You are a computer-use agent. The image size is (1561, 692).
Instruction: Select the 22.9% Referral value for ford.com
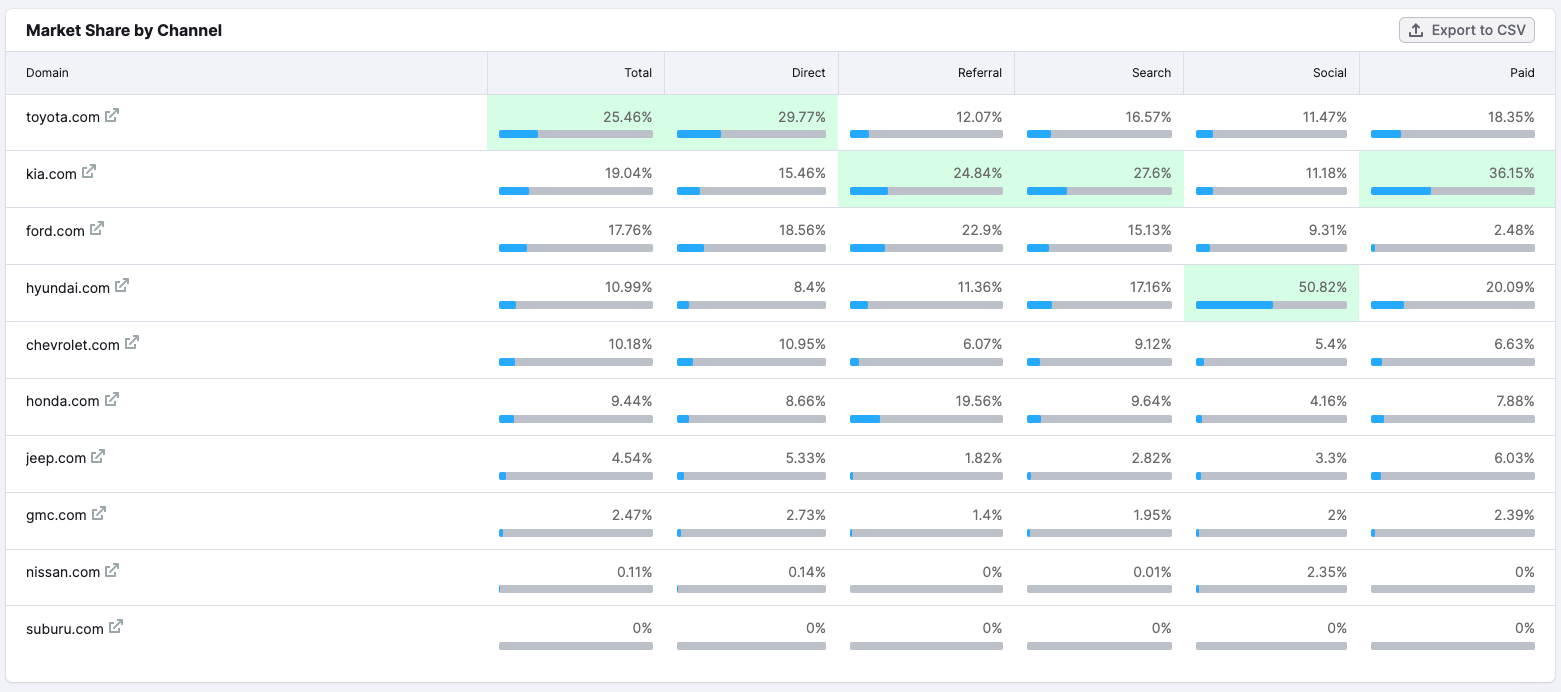[982, 231]
